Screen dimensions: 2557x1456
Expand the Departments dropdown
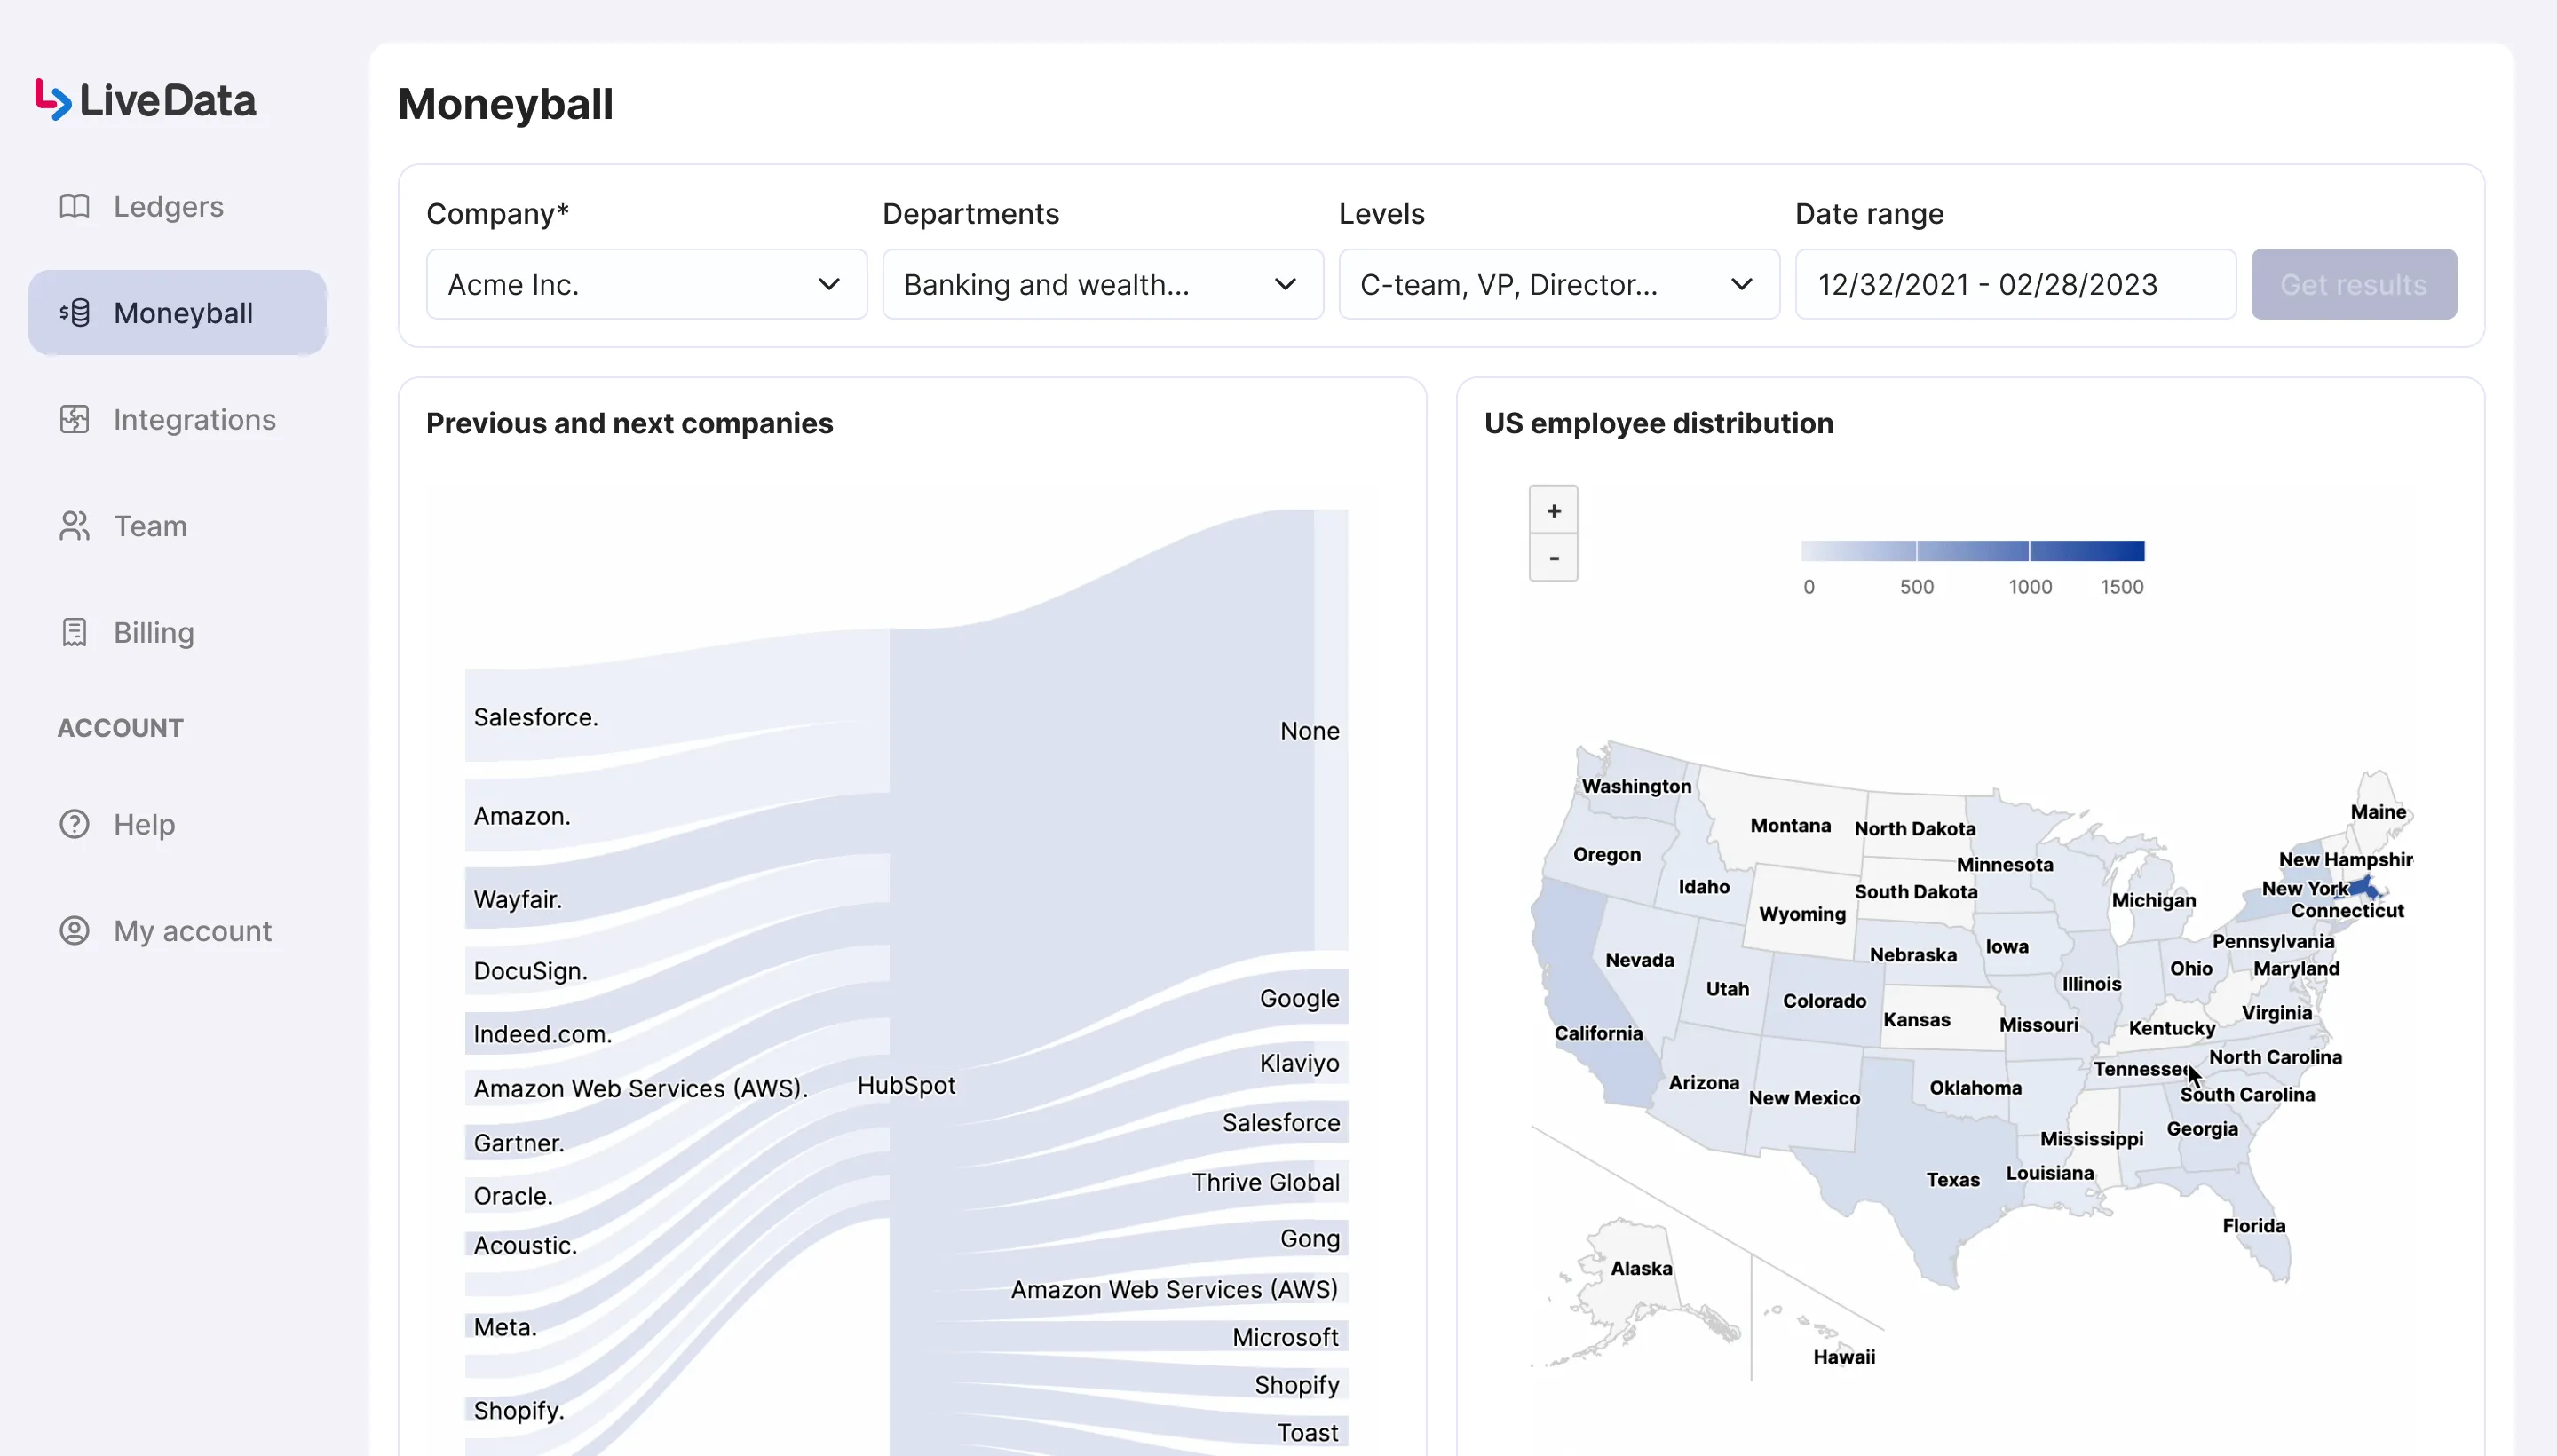(1102, 285)
